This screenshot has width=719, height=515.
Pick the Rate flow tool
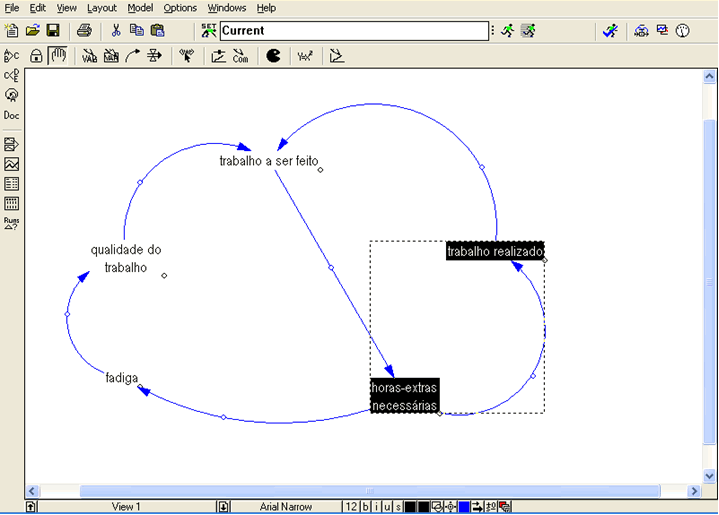(x=155, y=56)
